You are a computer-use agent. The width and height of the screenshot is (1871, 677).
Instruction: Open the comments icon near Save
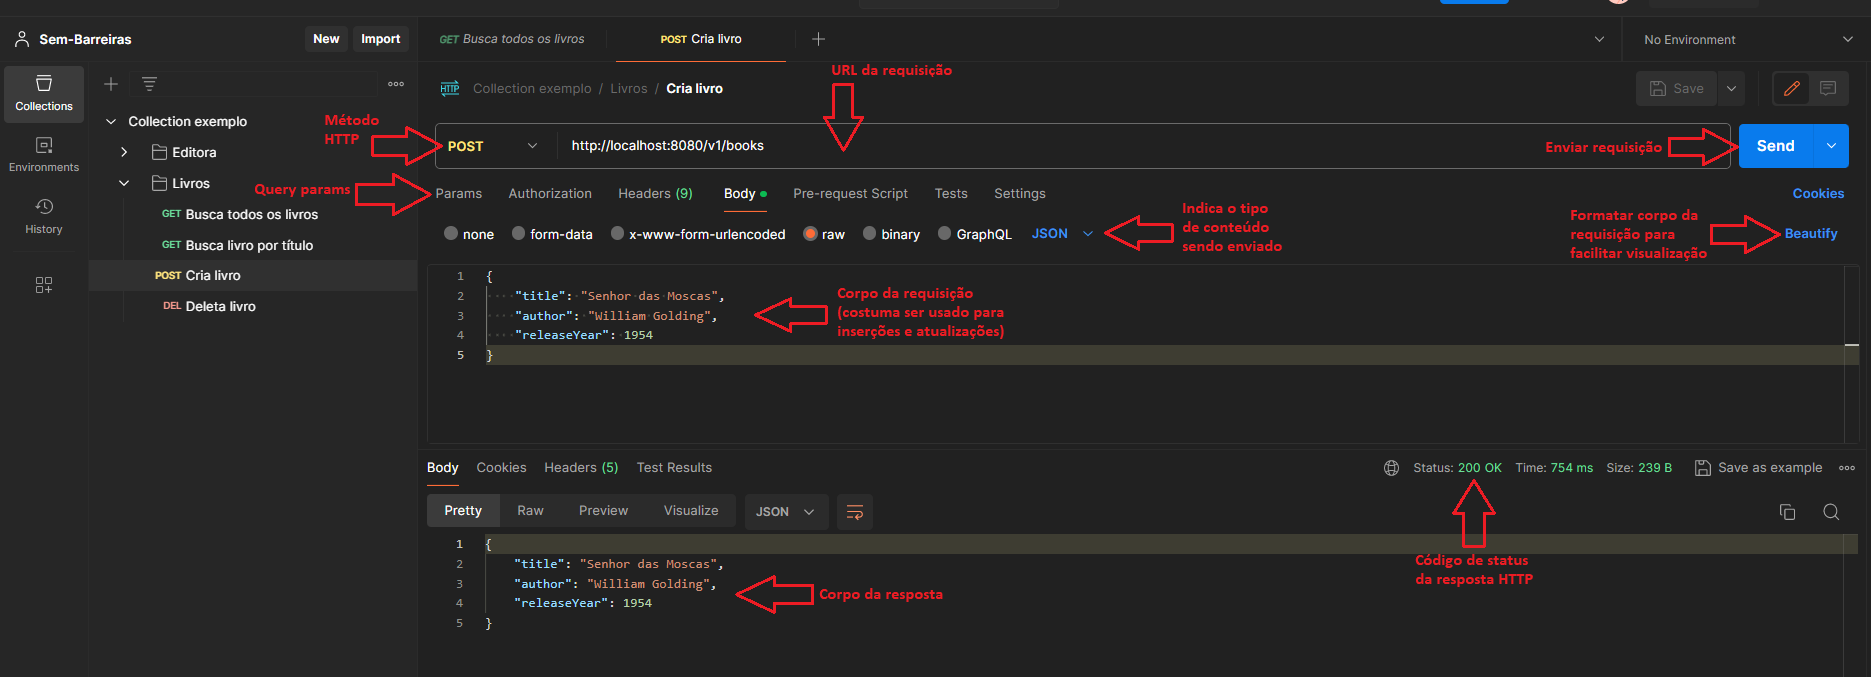click(x=1828, y=89)
